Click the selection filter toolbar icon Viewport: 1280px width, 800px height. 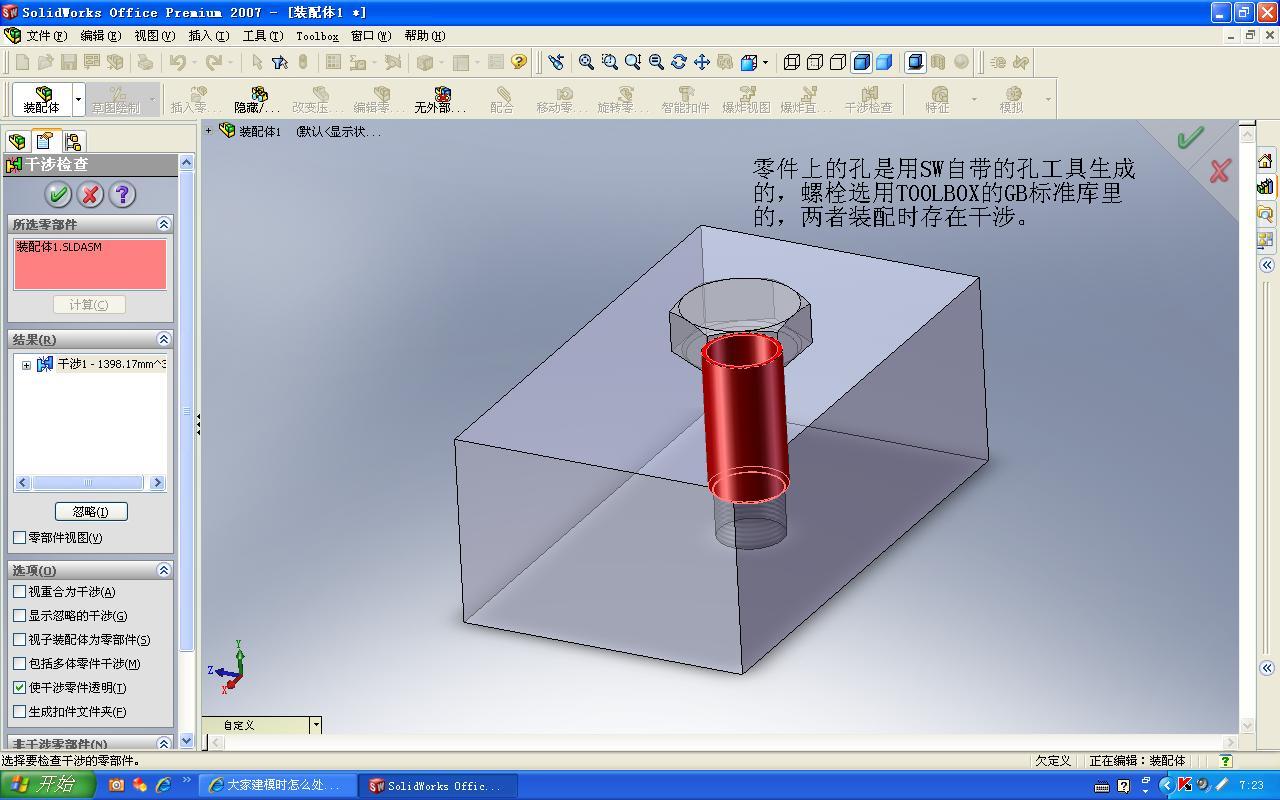tap(279, 62)
